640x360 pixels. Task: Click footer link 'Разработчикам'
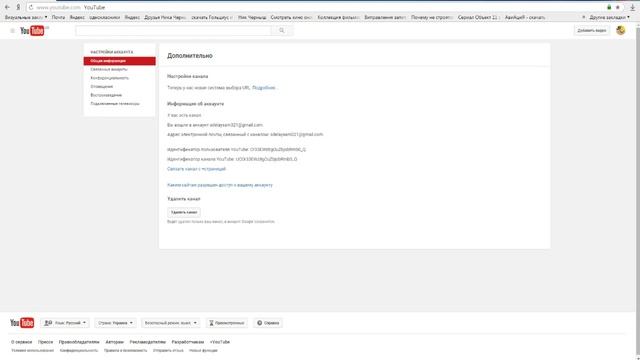pos(187,342)
